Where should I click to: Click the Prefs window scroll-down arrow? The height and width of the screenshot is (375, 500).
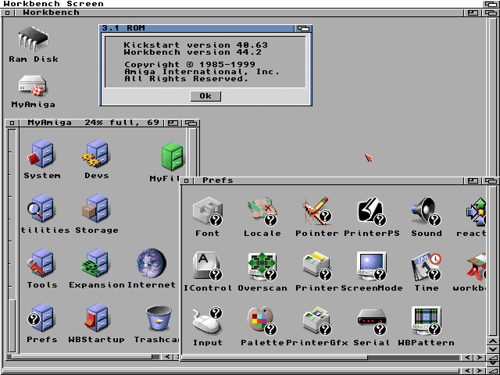tap(493, 349)
